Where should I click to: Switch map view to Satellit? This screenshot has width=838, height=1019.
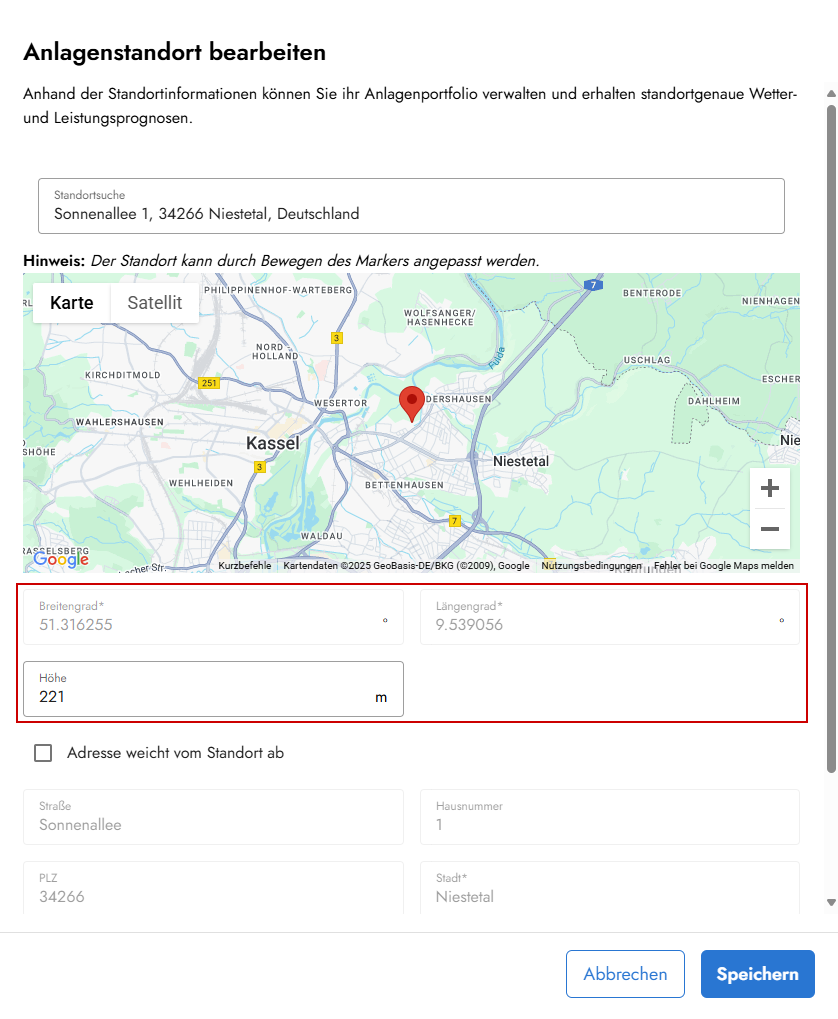click(154, 302)
